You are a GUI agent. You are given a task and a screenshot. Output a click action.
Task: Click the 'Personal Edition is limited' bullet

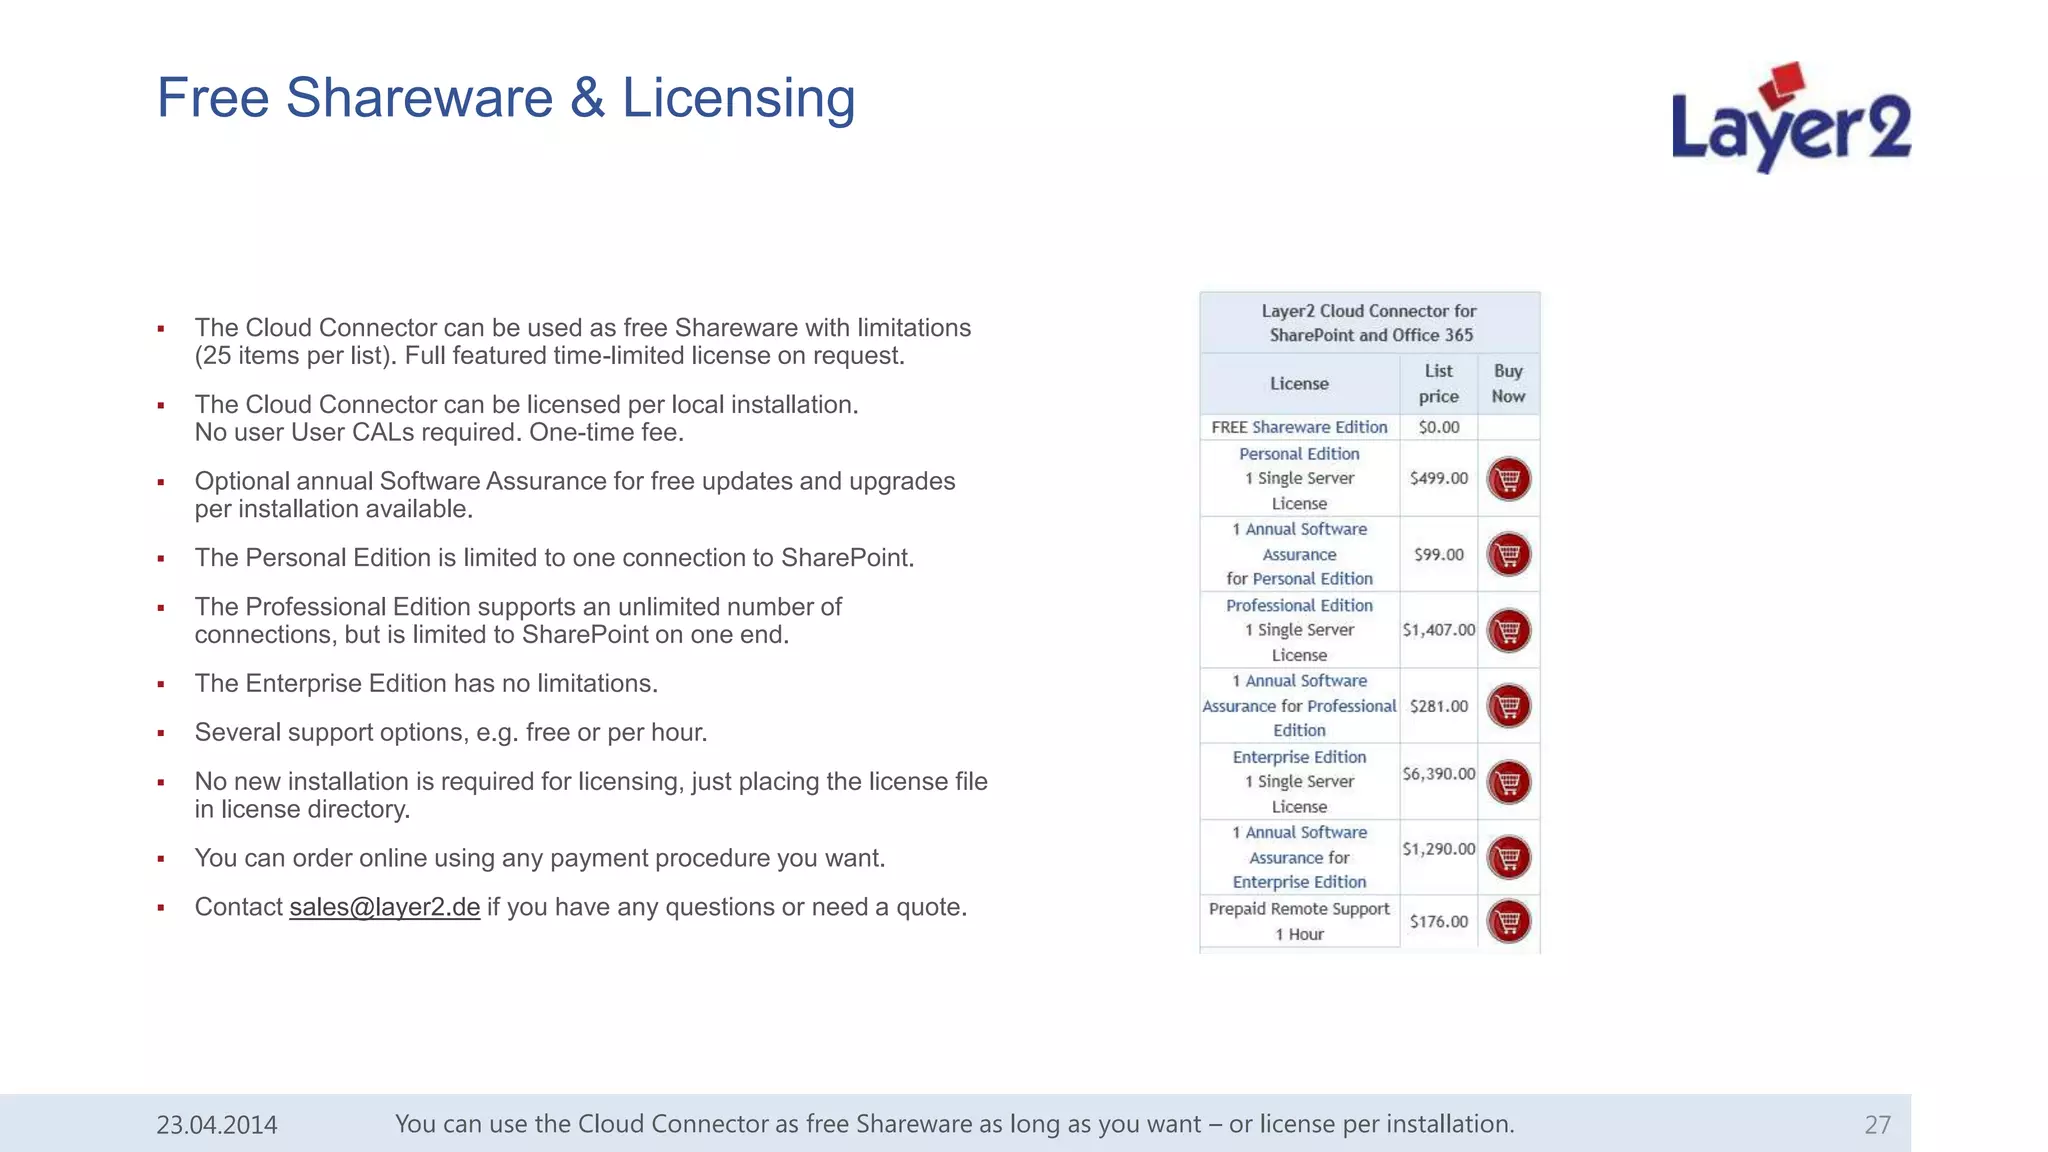click(x=554, y=558)
